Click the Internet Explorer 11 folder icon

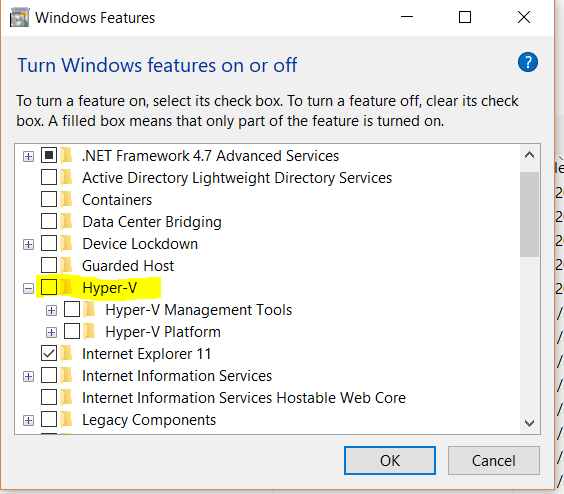point(67,353)
